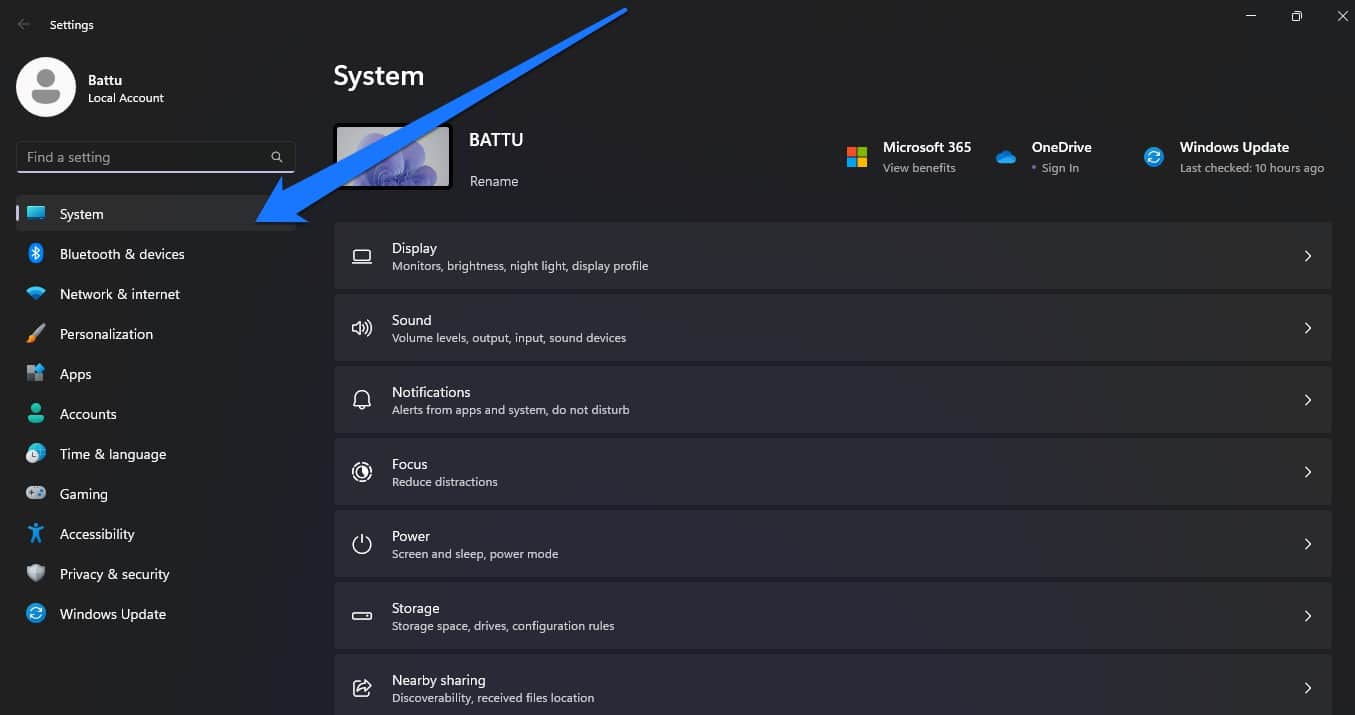Image resolution: width=1355 pixels, height=715 pixels.
Task: Click the Windows bloom wallpaper thumbnail
Action: pyautogui.click(x=393, y=156)
